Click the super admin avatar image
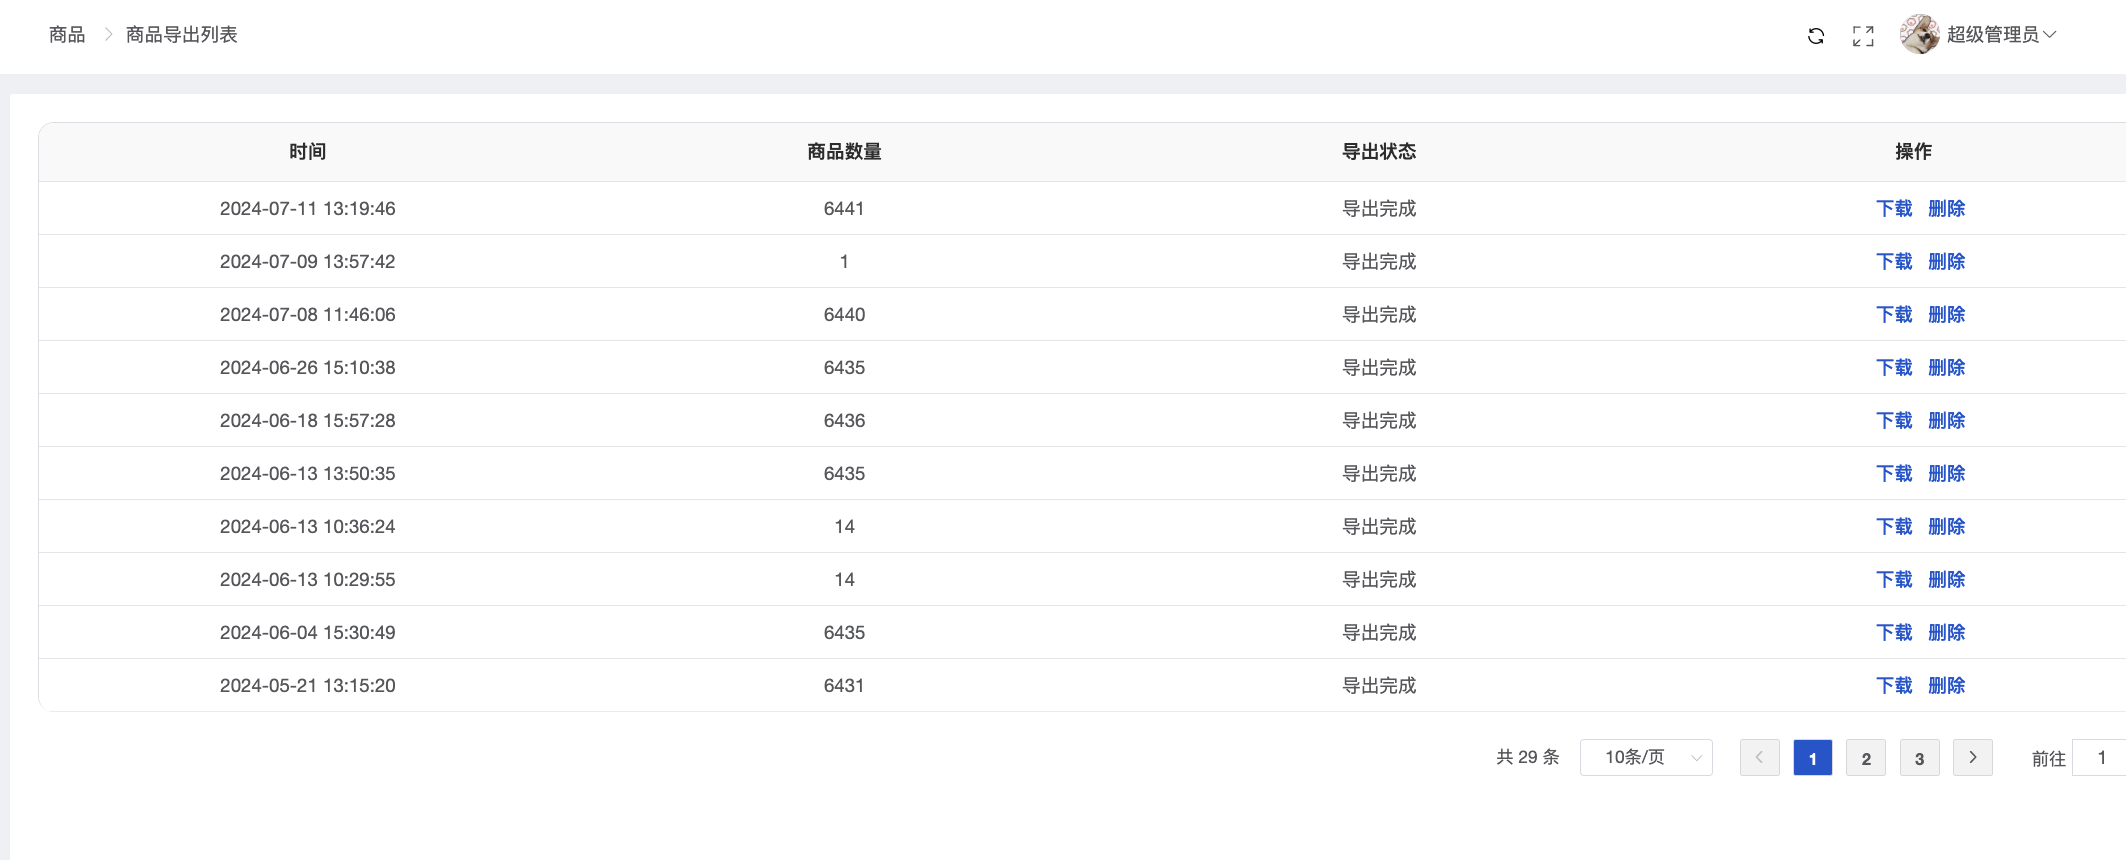This screenshot has width=2126, height=860. [x=1919, y=34]
